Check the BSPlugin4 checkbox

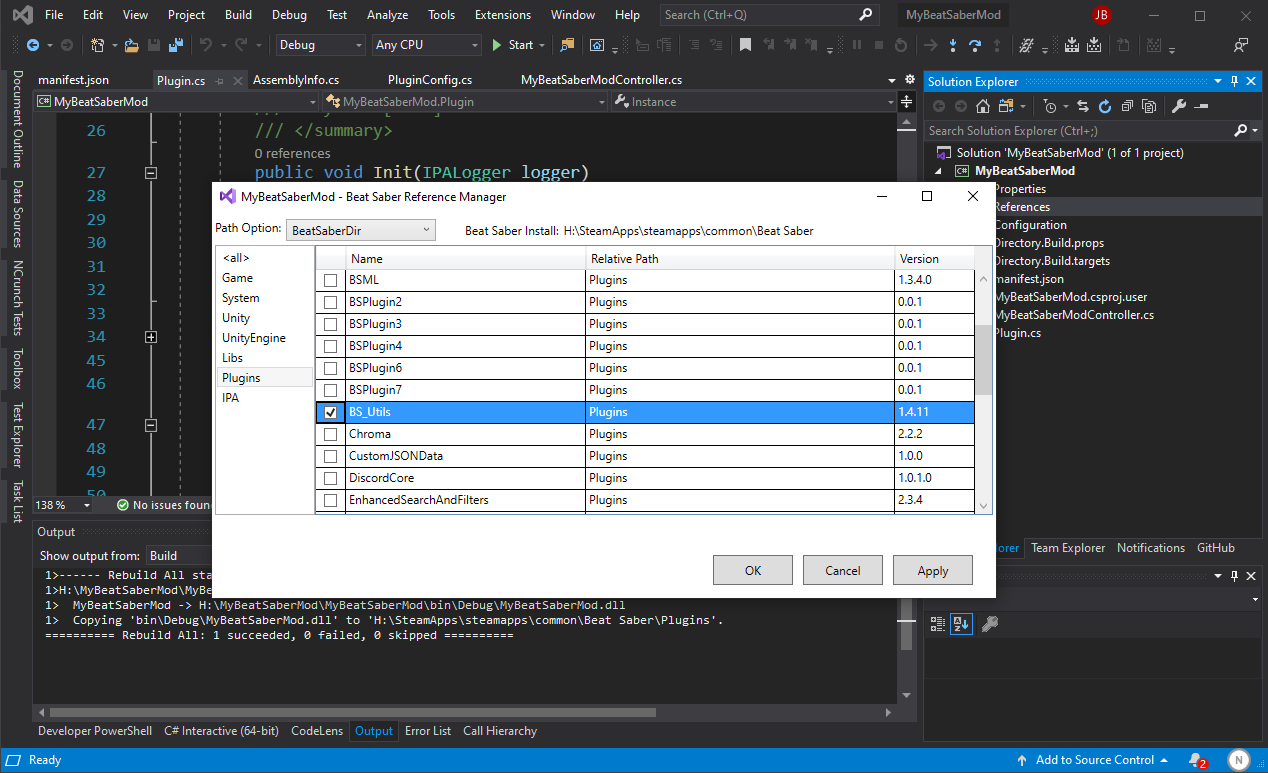(x=330, y=346)
